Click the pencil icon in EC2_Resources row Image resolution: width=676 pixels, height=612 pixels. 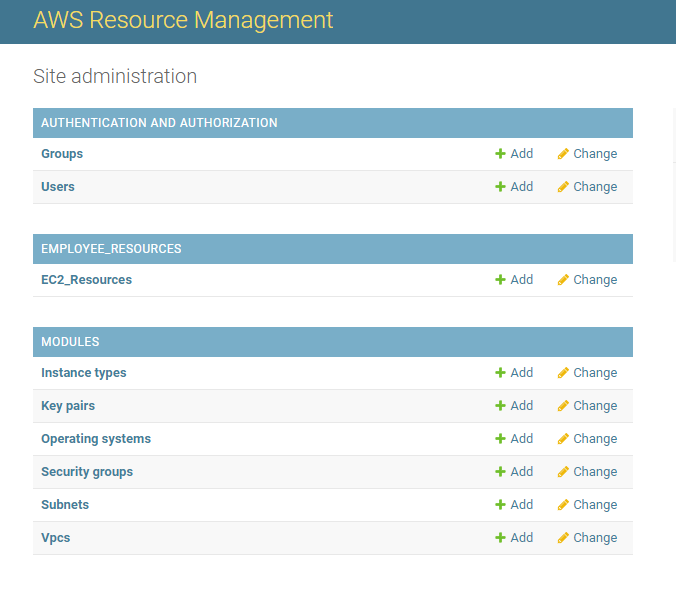point(563,280)
